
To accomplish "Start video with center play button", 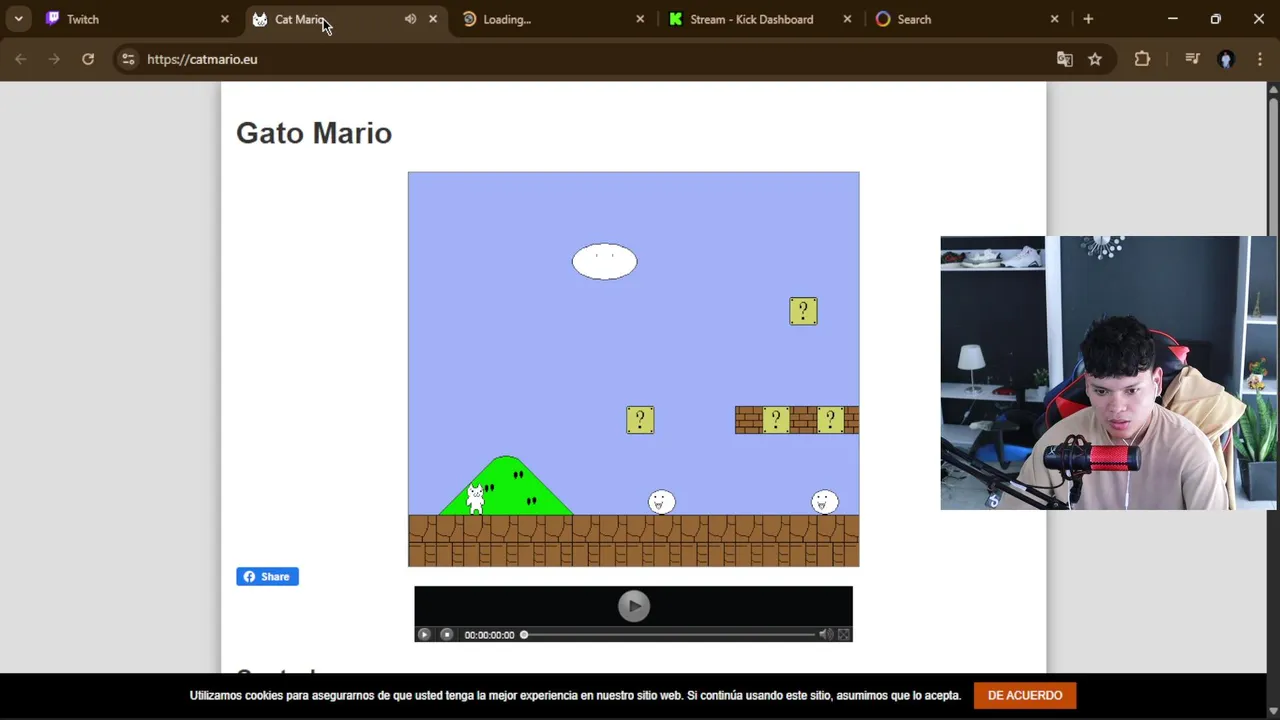I will click(633, 605).
